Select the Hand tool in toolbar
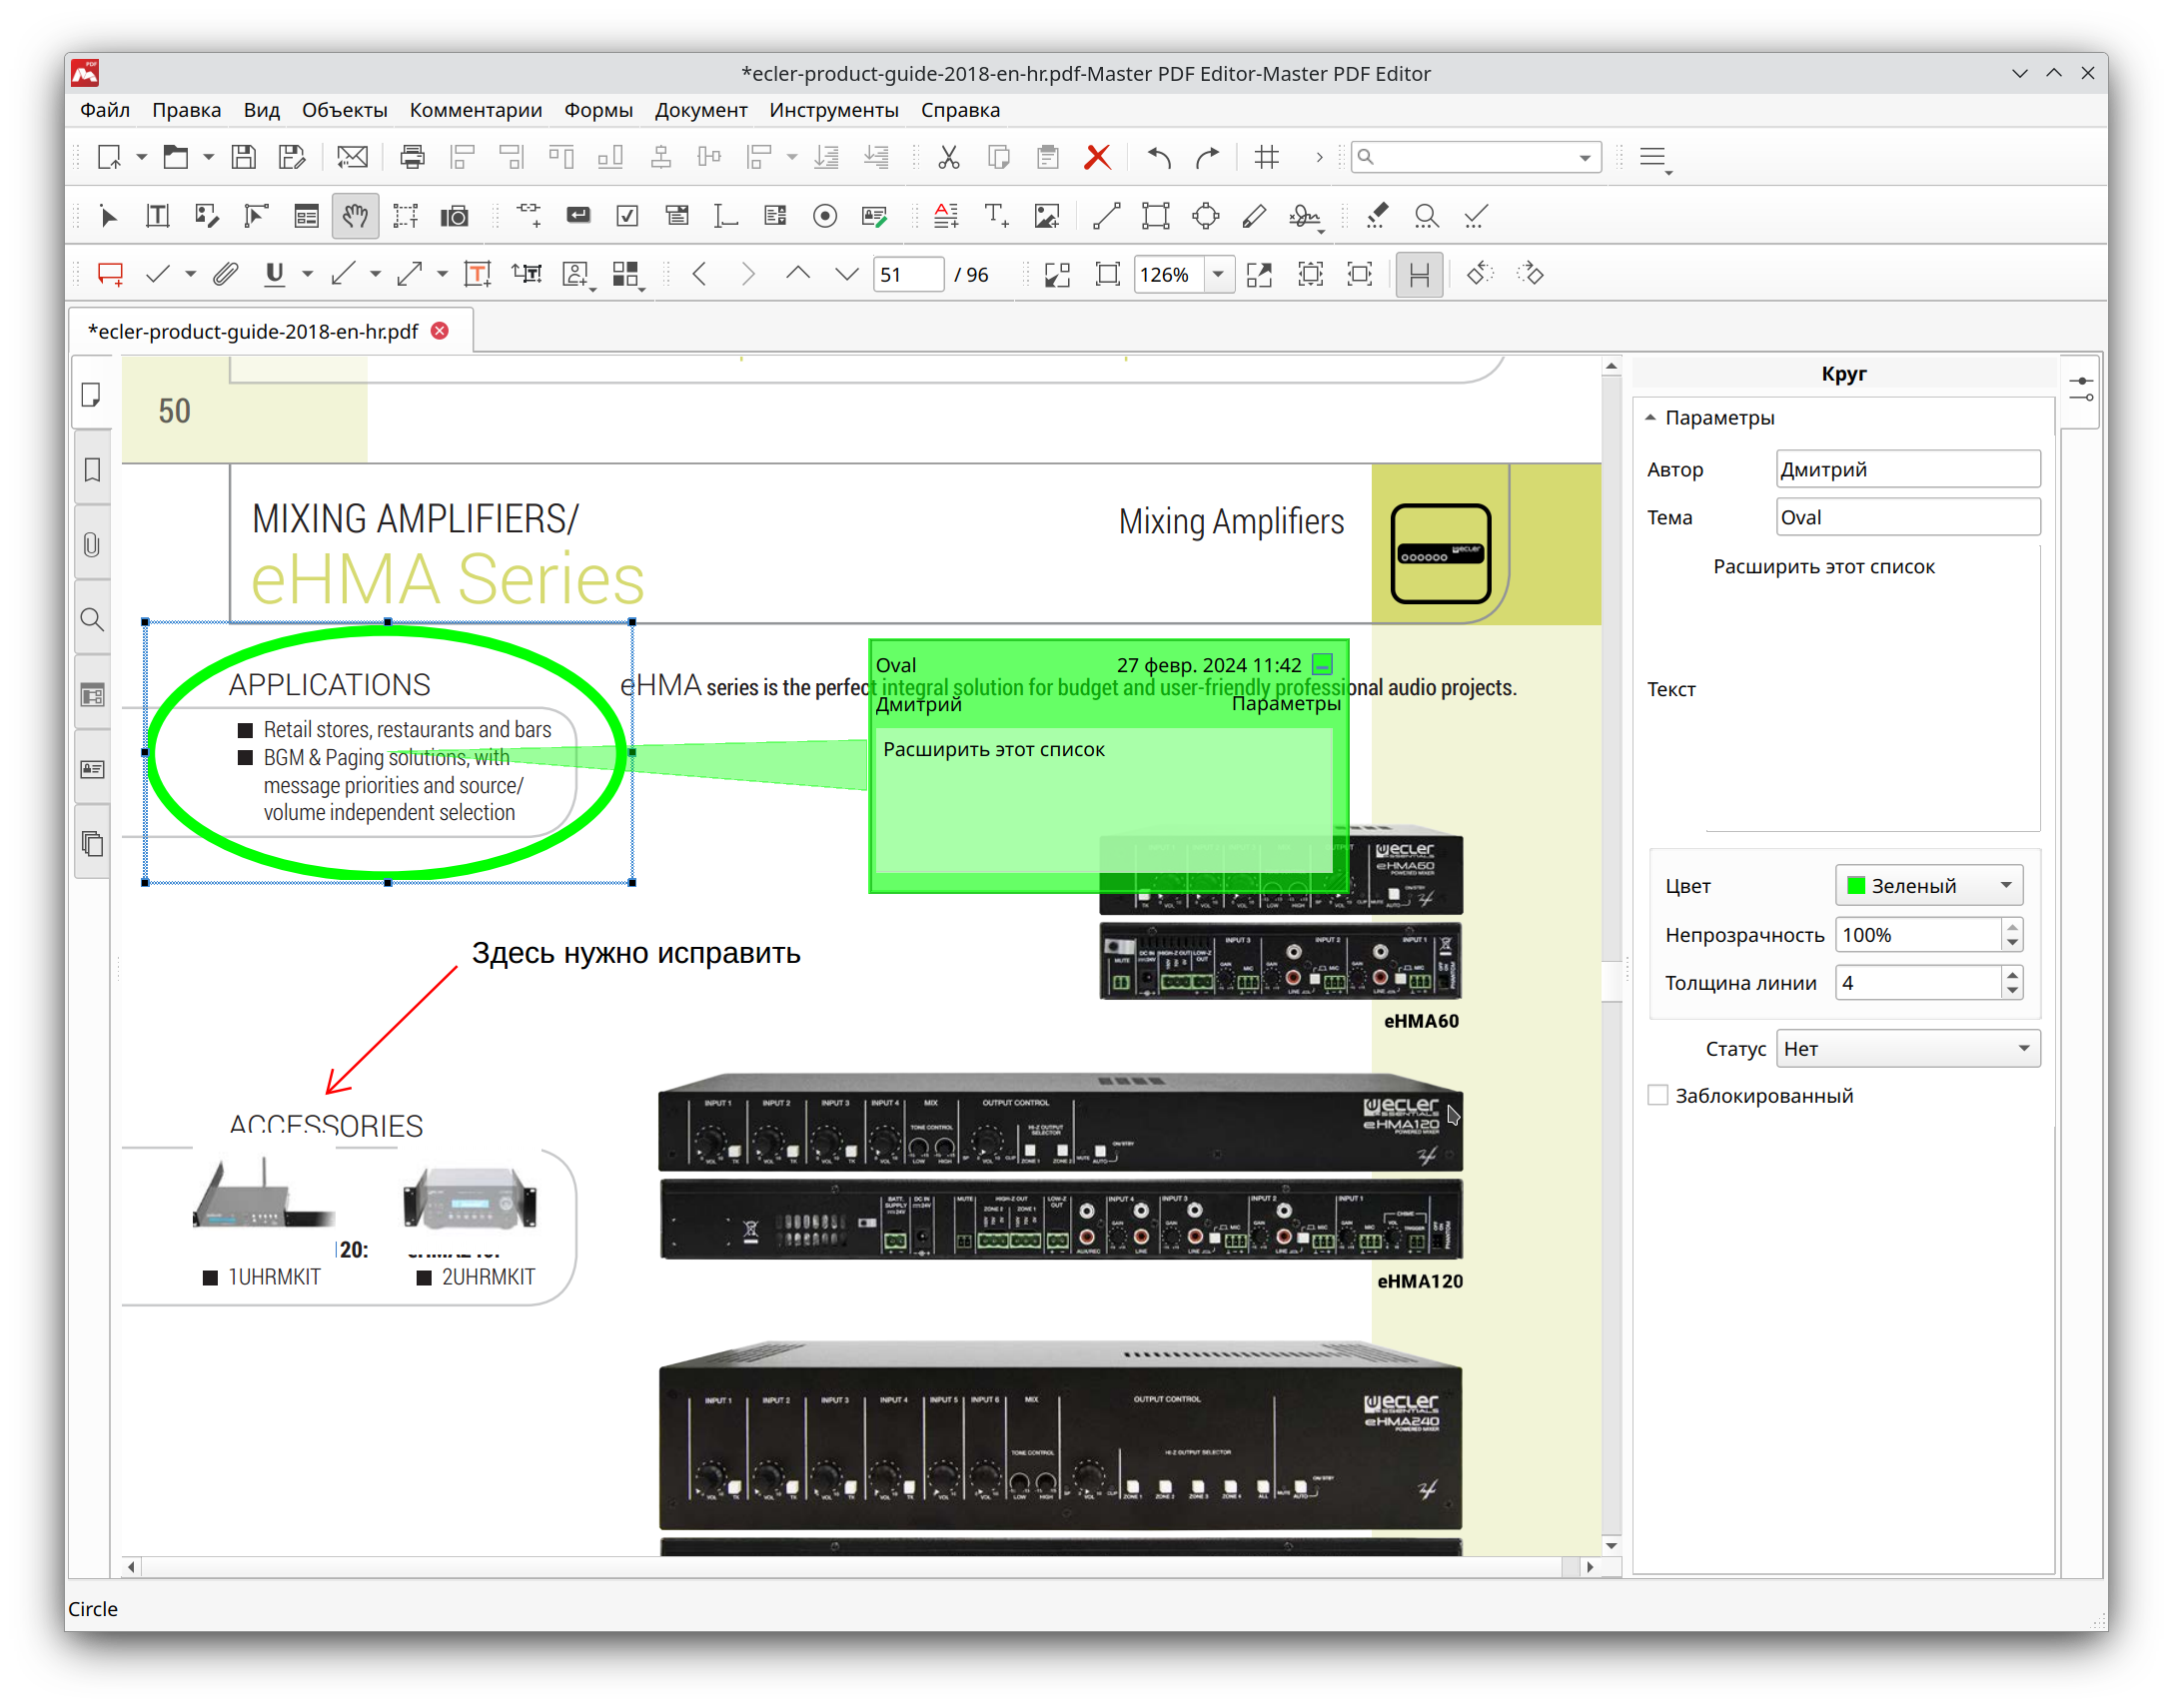The height and width of the screenshot is (1708, 2173). [355, 216]
